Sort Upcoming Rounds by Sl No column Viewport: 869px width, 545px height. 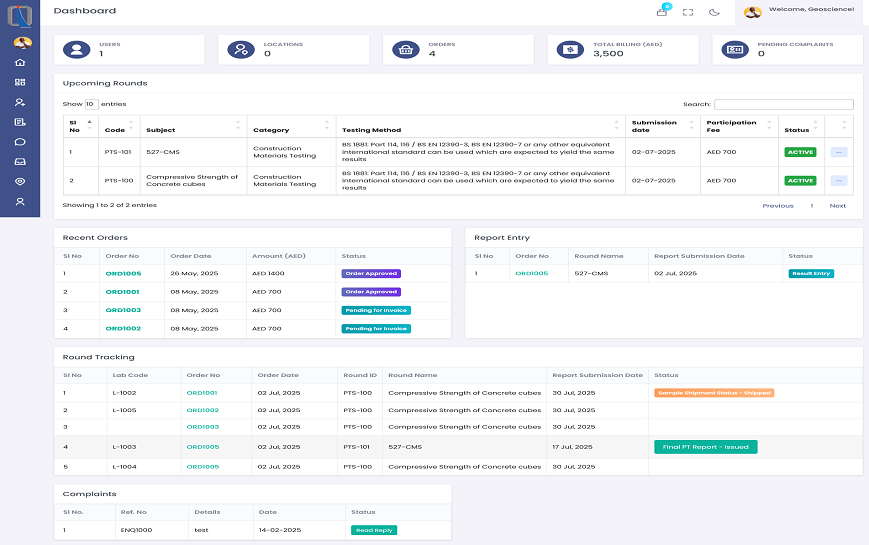79,126
